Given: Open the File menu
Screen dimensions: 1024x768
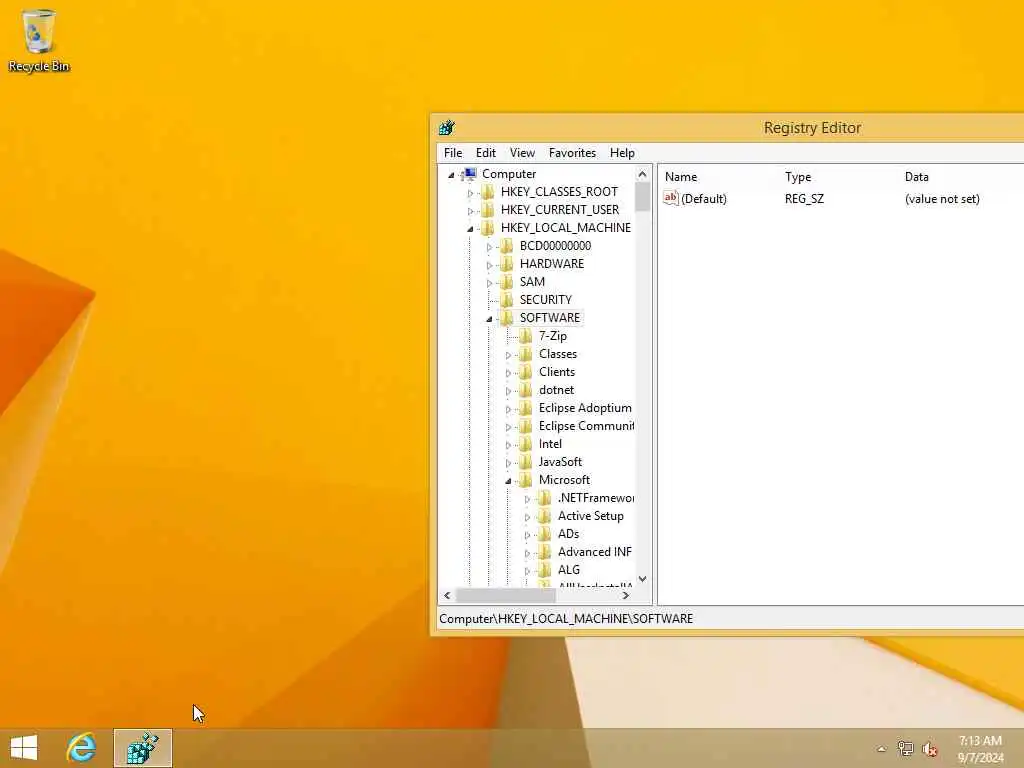Looking at the screenshot, I should [x=453, y=153].
